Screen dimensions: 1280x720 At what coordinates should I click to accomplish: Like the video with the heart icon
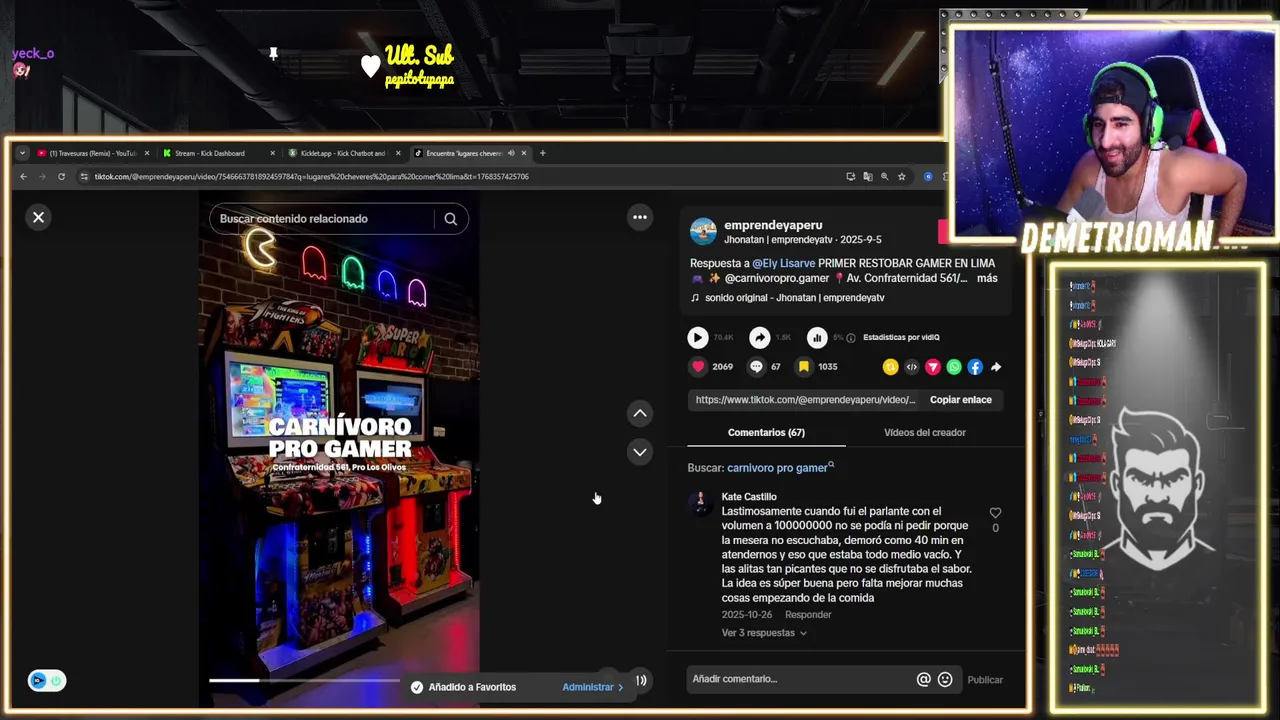coord(698,367)
